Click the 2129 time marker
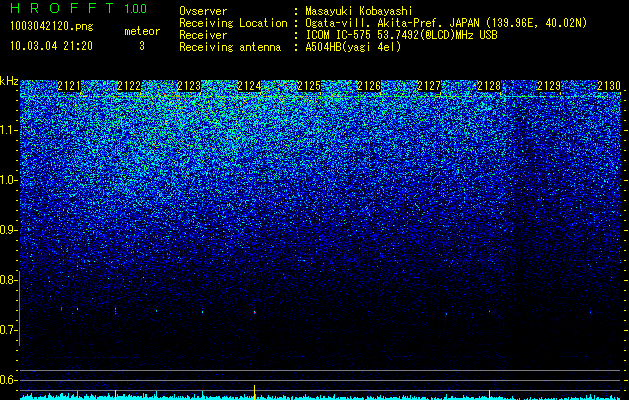The width and height of the screenshot is (629, 400). (549, 86)
